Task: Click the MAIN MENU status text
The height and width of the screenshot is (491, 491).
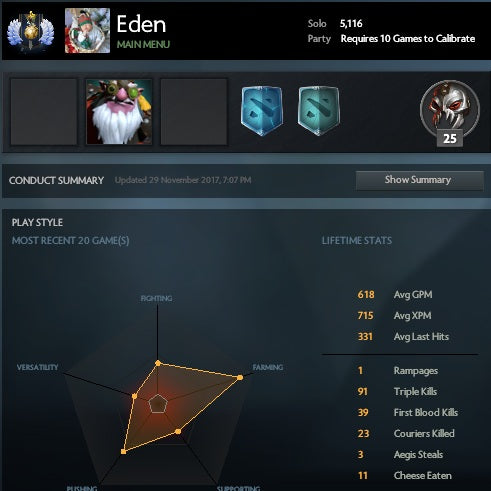Action: click(x=143, y=44)
